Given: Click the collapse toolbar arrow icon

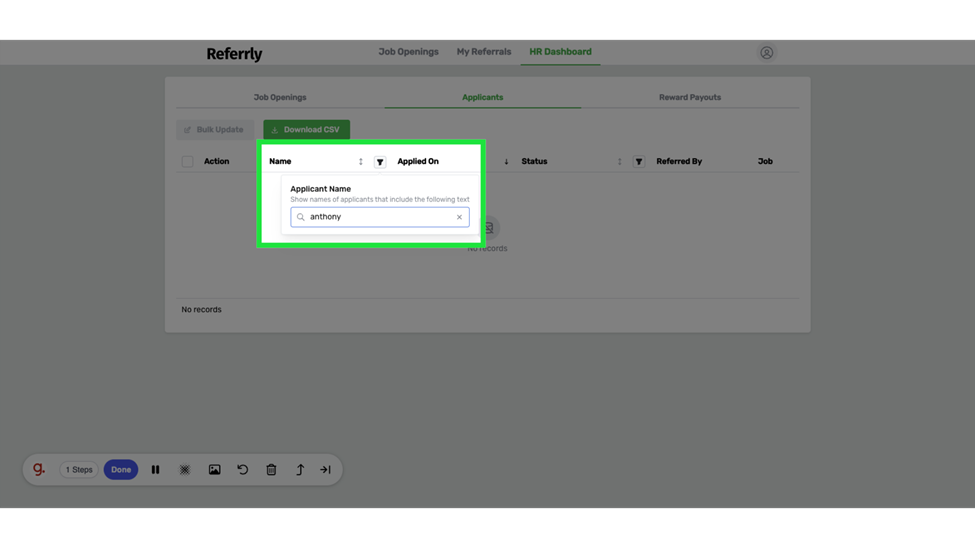Looking at the screenshot, I should tap(326, 470).
